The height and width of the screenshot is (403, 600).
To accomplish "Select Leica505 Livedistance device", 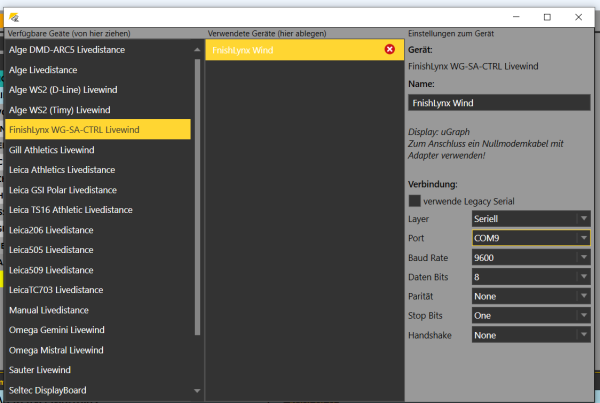I will (98, 250).
